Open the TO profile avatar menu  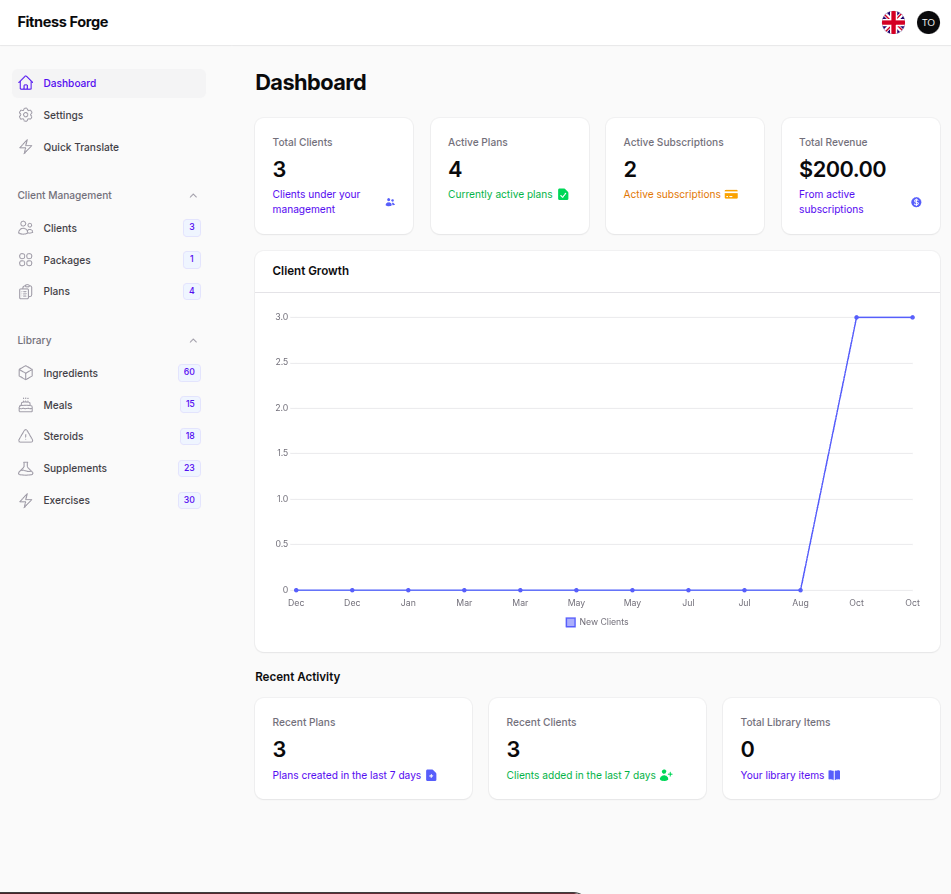(928, 22)
